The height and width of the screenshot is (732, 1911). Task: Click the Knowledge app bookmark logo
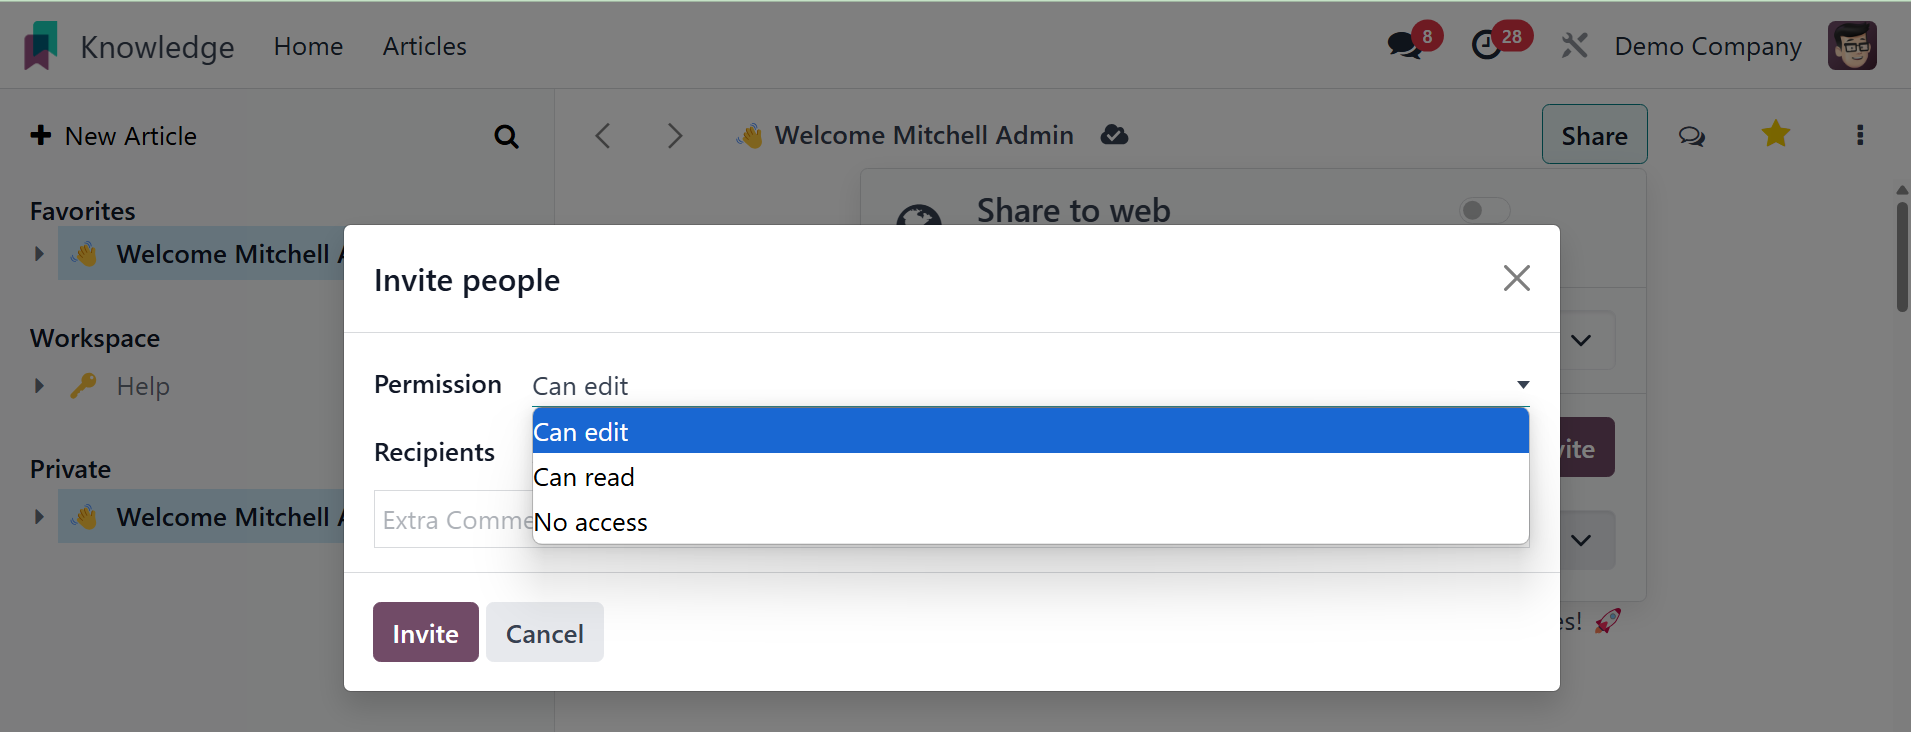pos(40,46)
